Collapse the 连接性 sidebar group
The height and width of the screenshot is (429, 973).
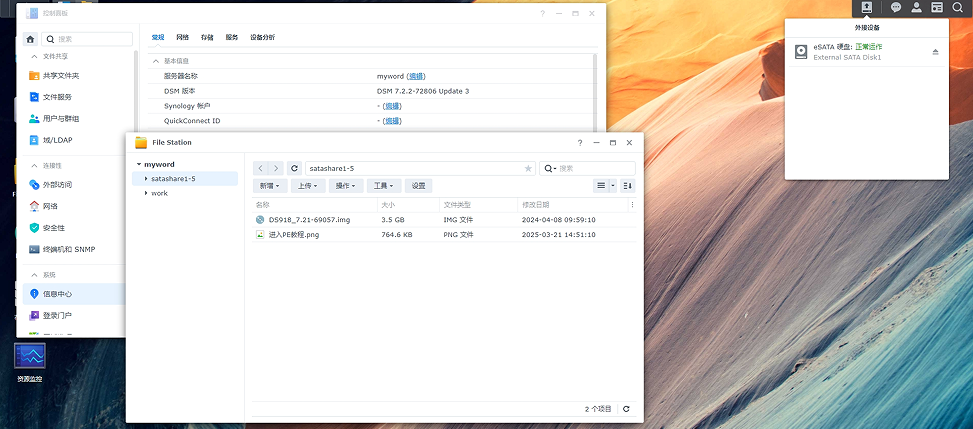[34, 166]
